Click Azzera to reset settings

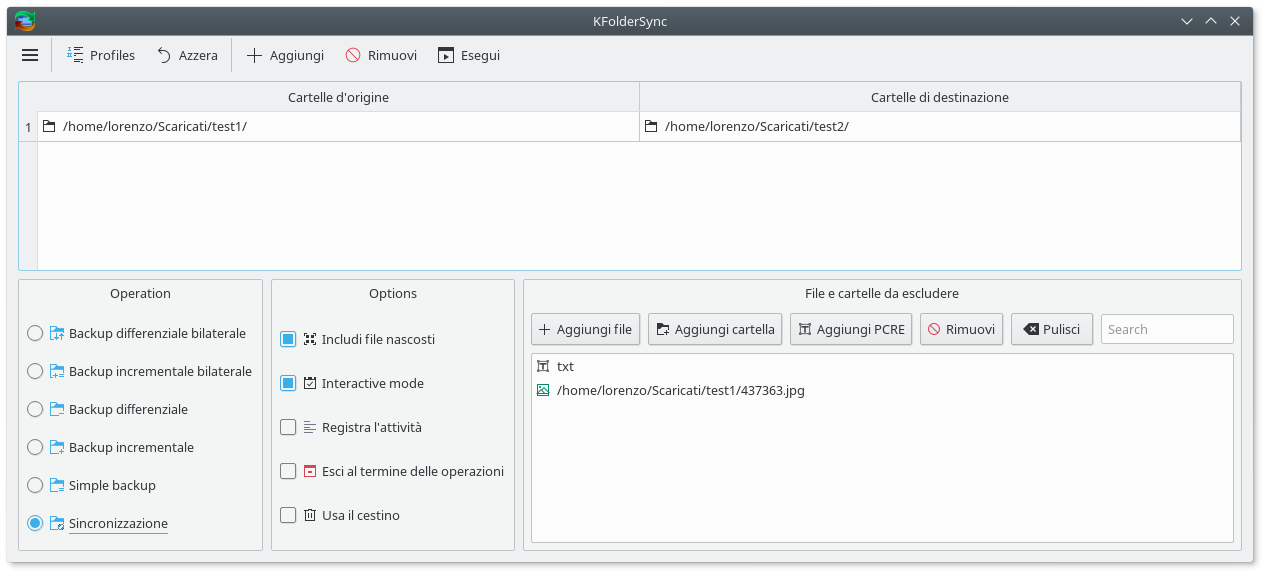pyautogui.click(x=187, y=56)
